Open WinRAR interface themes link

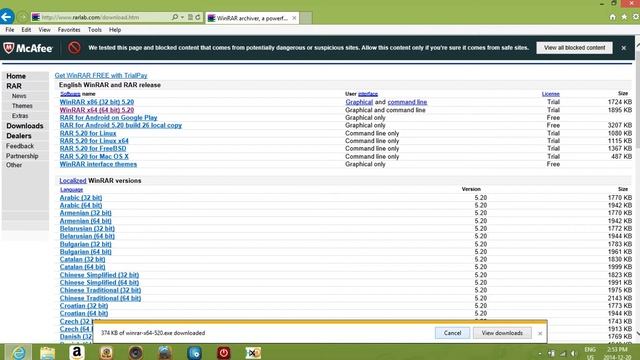coord(98,164)
